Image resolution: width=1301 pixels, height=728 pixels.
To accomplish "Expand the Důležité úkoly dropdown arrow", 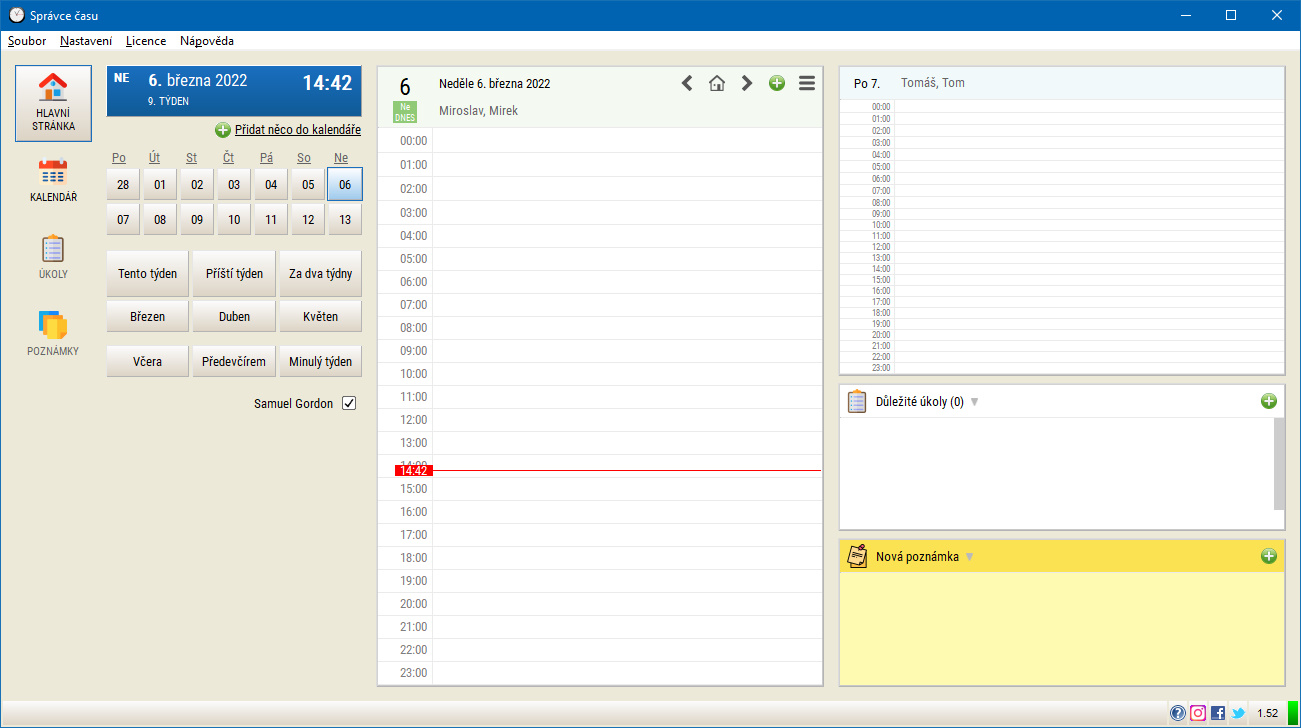I will [975, 402].
